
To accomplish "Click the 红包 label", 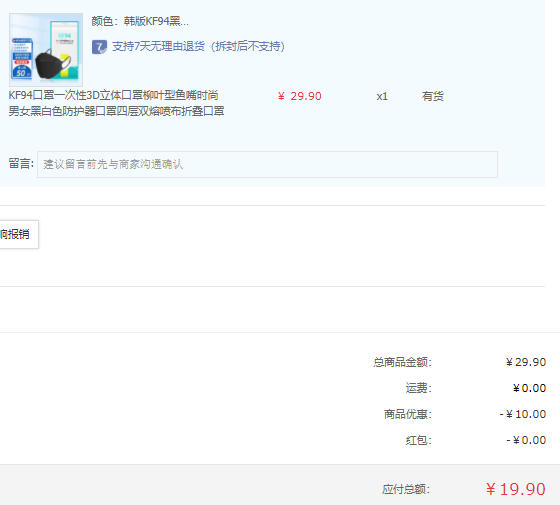I will point(419,440).
